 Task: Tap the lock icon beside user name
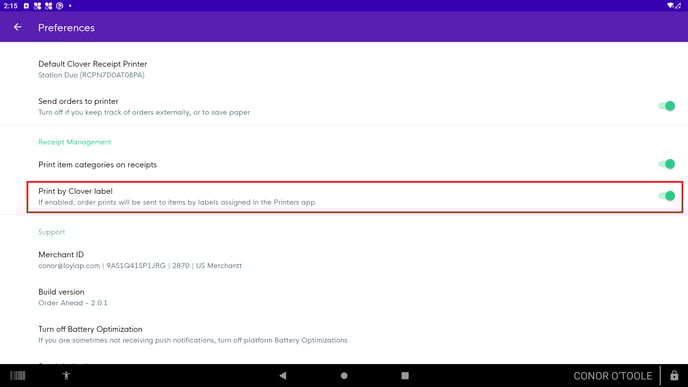pyautogui.click(x=674, y=376)
